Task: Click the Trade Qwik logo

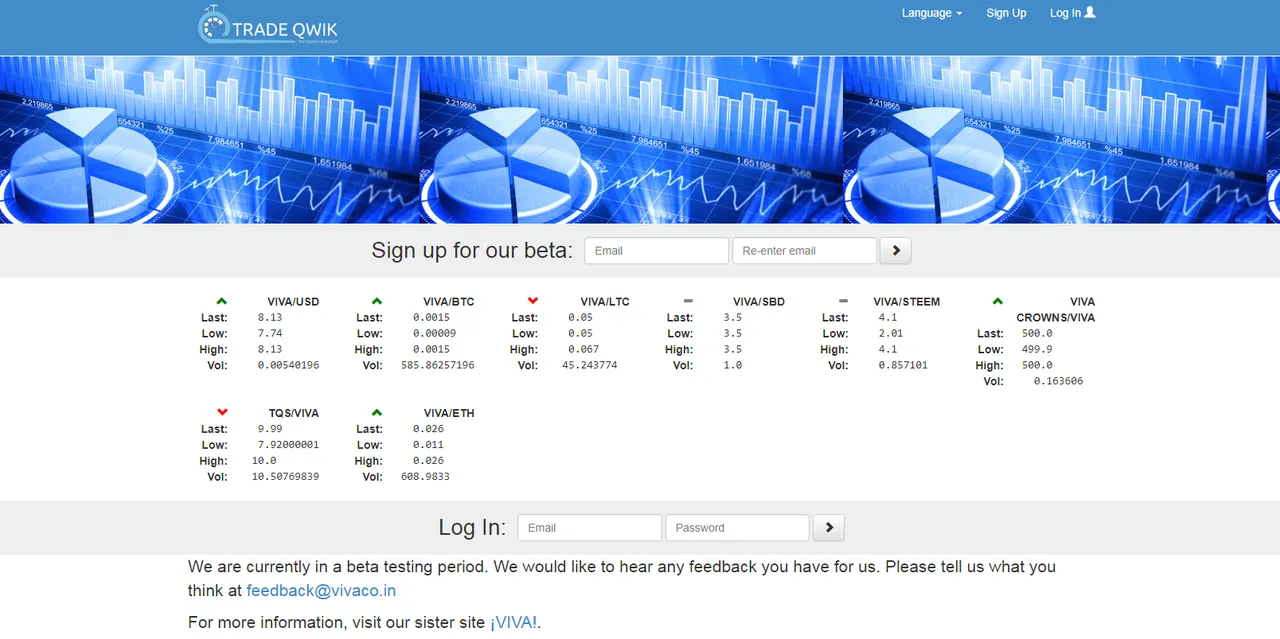Action: (x=268, y=27)
